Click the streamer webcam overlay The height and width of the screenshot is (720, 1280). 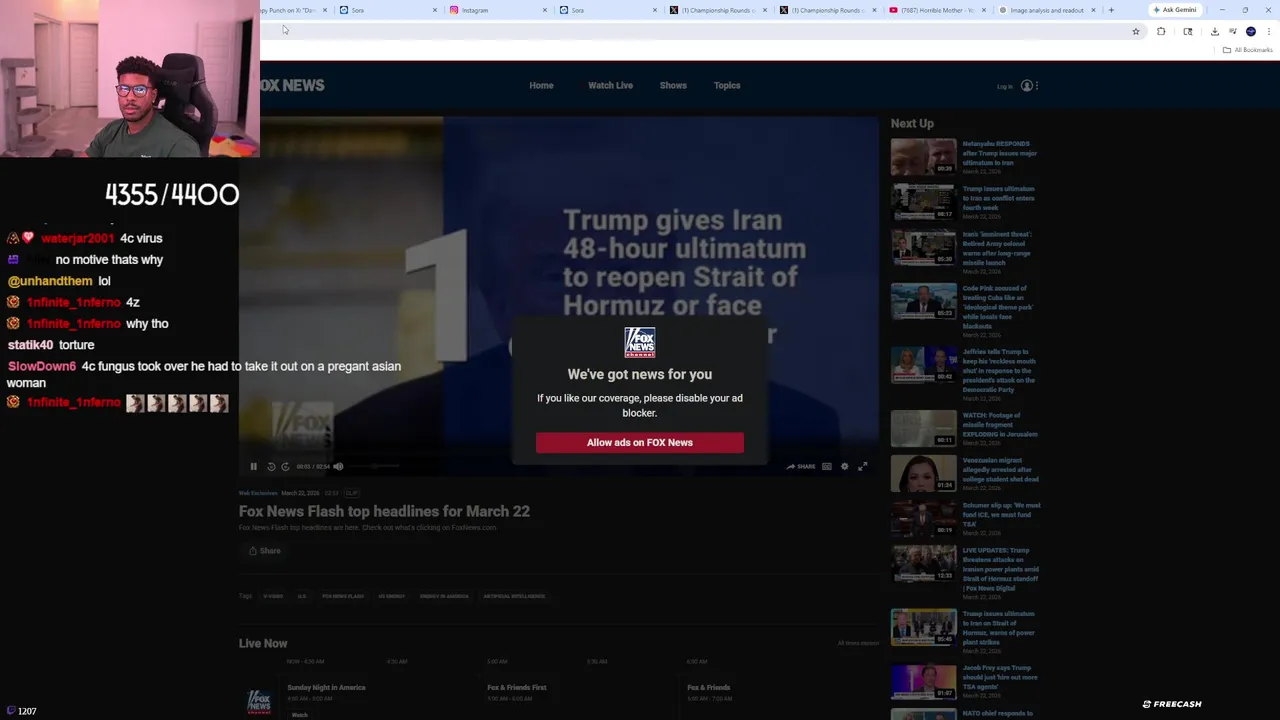[130, 79]
